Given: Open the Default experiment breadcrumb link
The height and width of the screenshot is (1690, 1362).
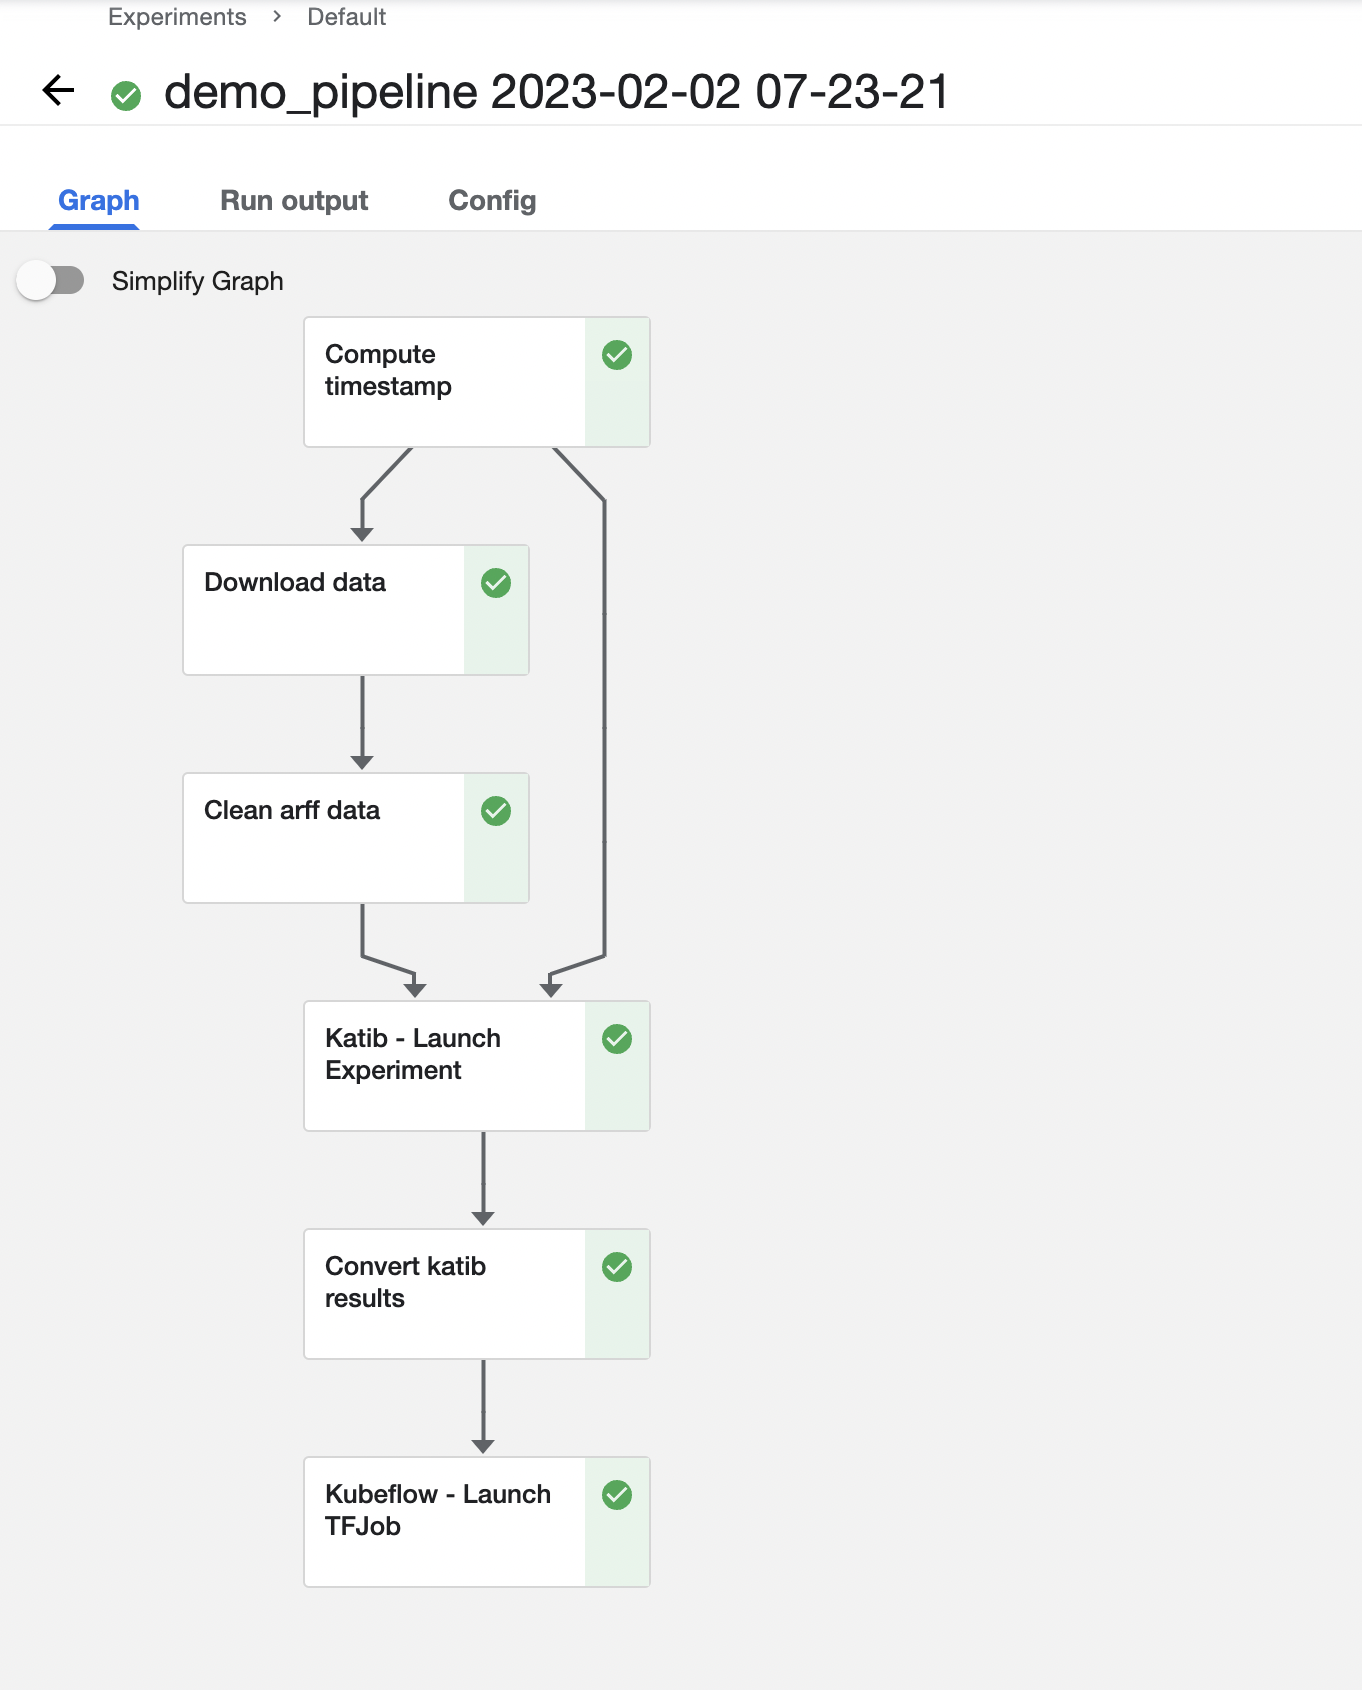Looking at the screenshot, I should [346, 17].
